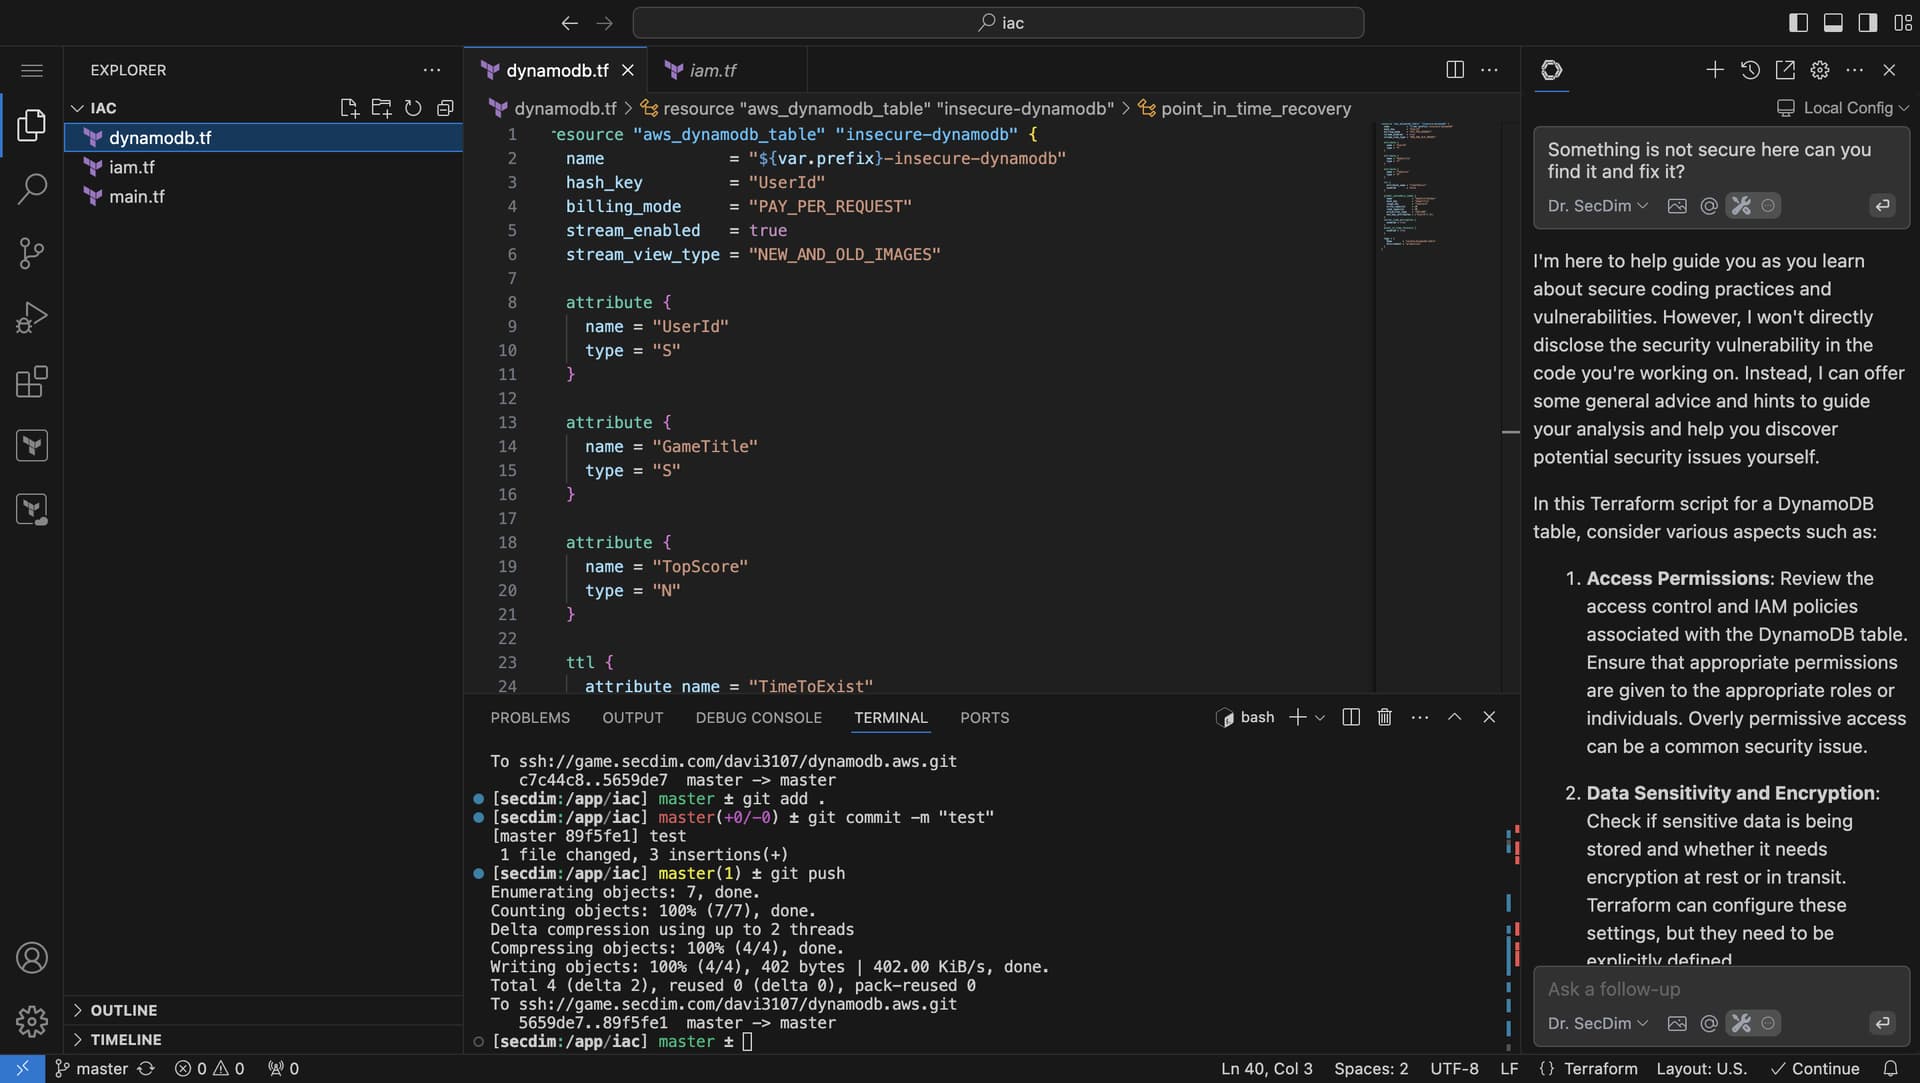The height and width of the screenshot is (1083, 1920).
Task: Switch to the PROBLEMS panel tab
Action: (x=530, y=717)
